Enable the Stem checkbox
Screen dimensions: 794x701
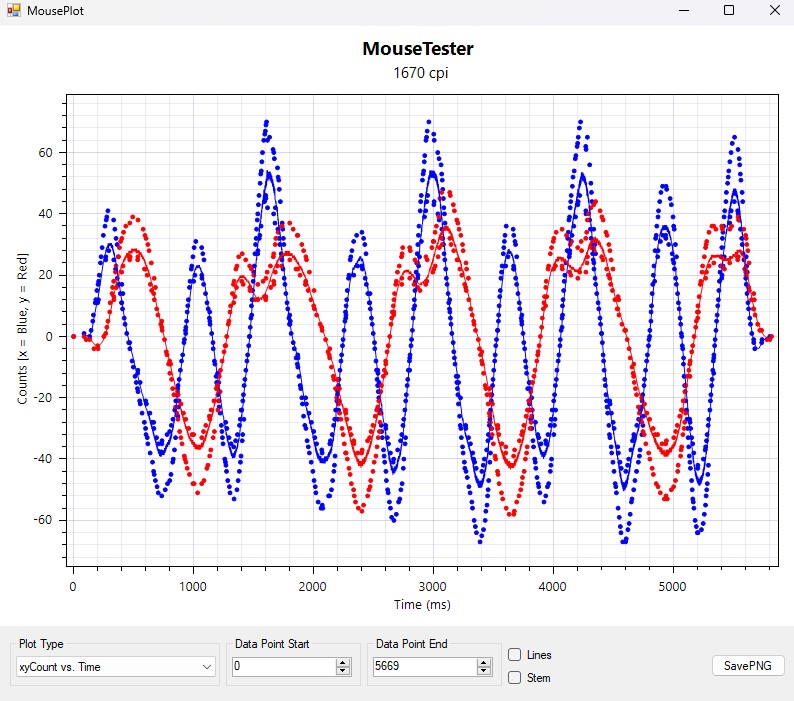click(x=515, y=678)
